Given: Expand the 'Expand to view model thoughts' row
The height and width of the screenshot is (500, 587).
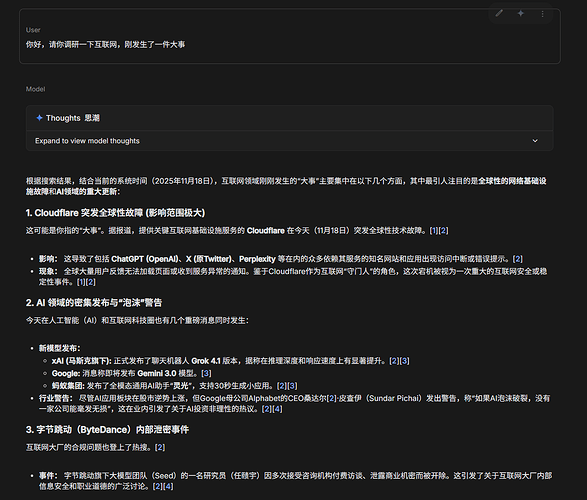Looking at the screenshot, I should click(x=289, y=141).
